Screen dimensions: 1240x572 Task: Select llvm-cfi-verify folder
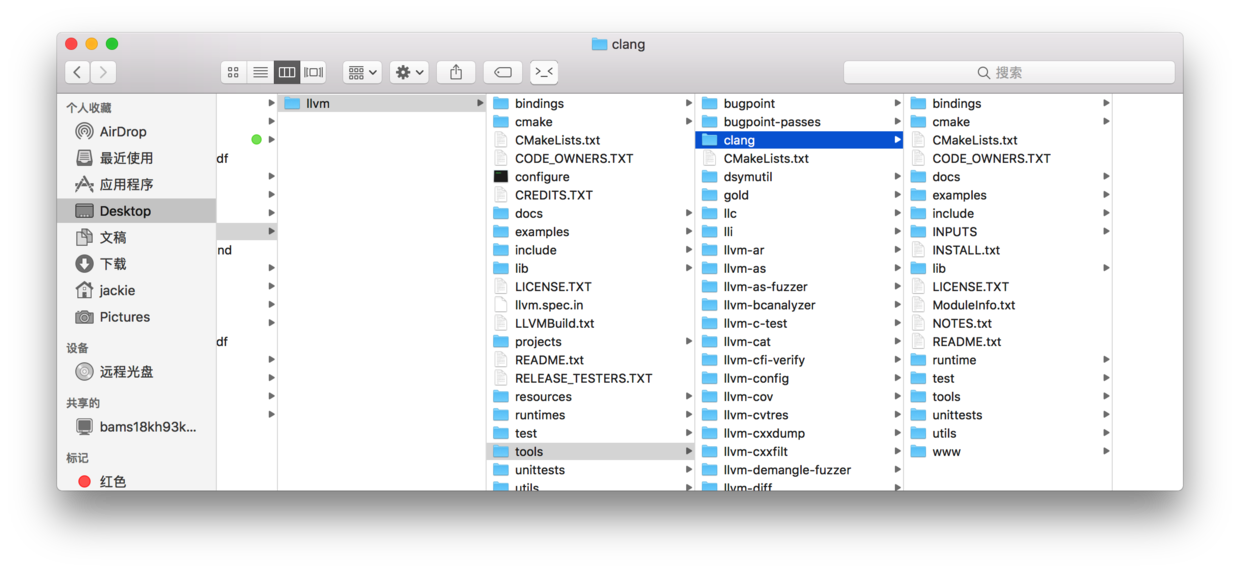(x=799, y=360)
